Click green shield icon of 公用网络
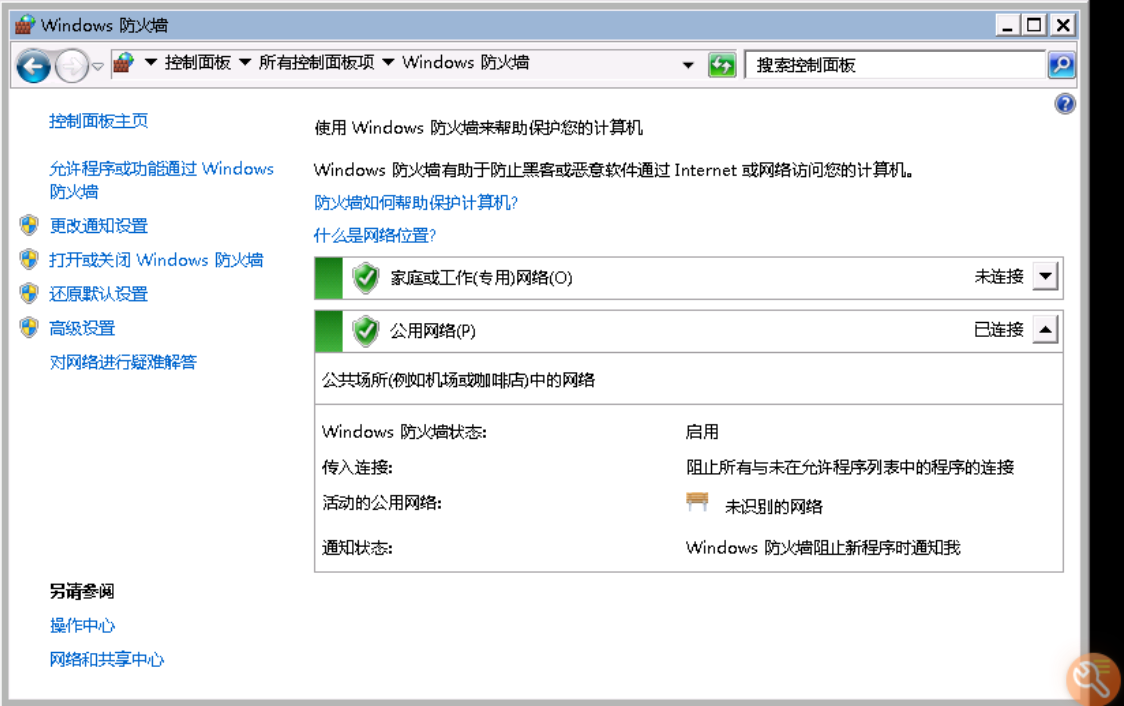The image size is (1124, 706). click(366, 330)
